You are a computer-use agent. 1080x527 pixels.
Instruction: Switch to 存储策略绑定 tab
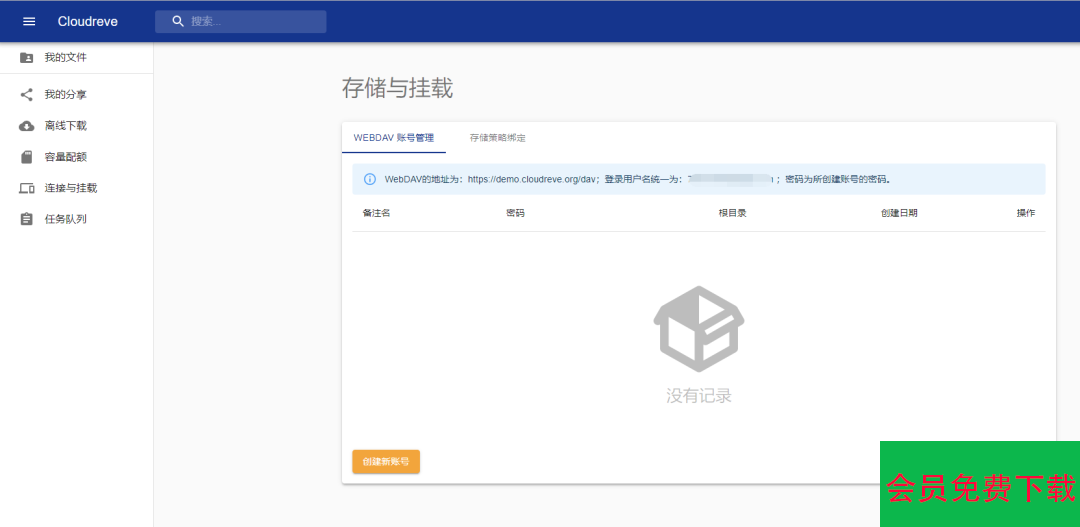[x=497, y=138]
